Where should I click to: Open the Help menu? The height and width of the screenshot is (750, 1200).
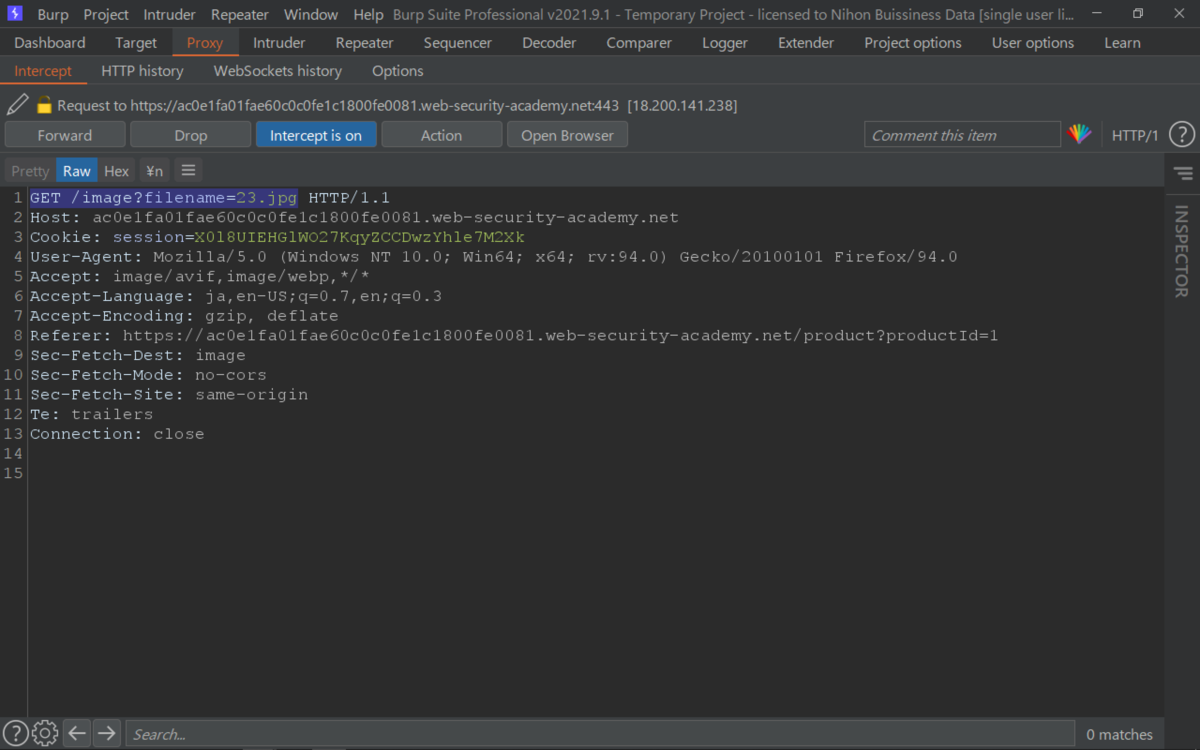(368, 15)
